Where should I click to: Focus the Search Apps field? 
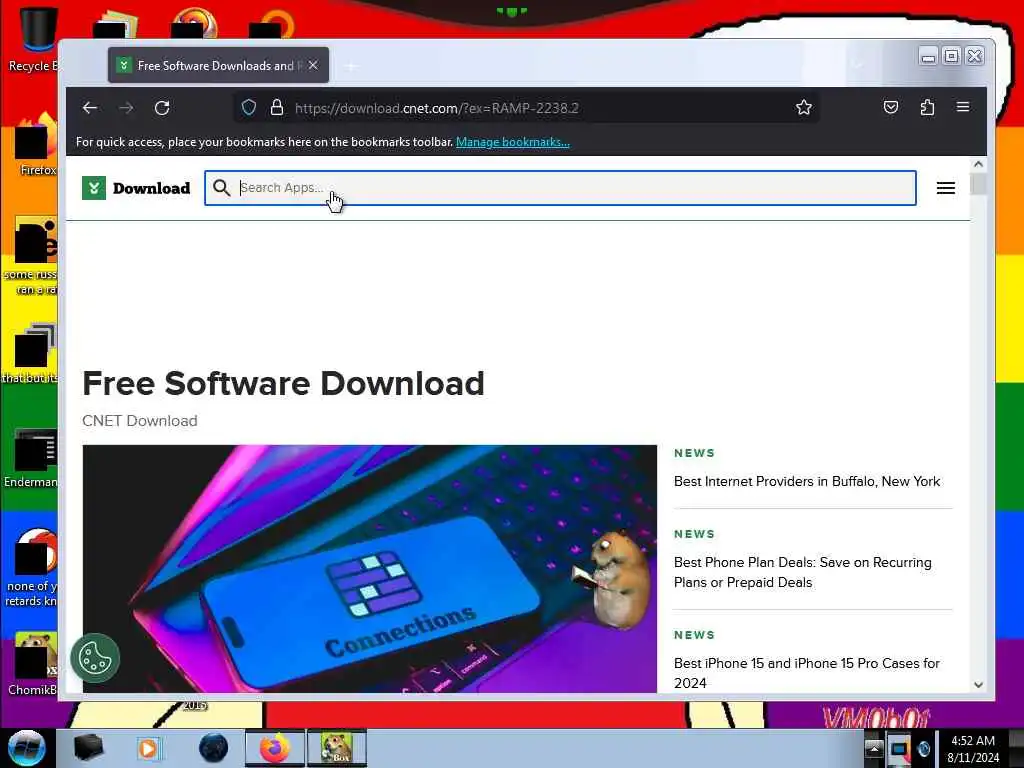(560, 188)
